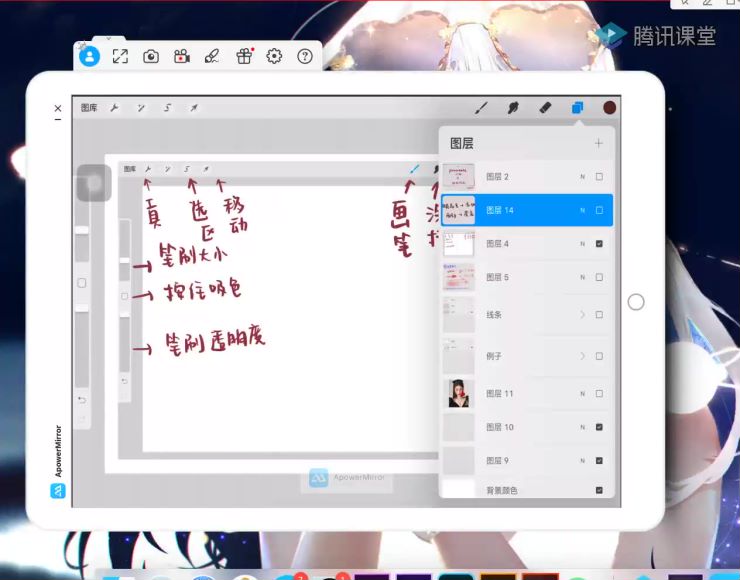This screenshot has width=740, height=580.
Task: Open blend mode N of 图层 11
Action: click(x=582, y=394)
